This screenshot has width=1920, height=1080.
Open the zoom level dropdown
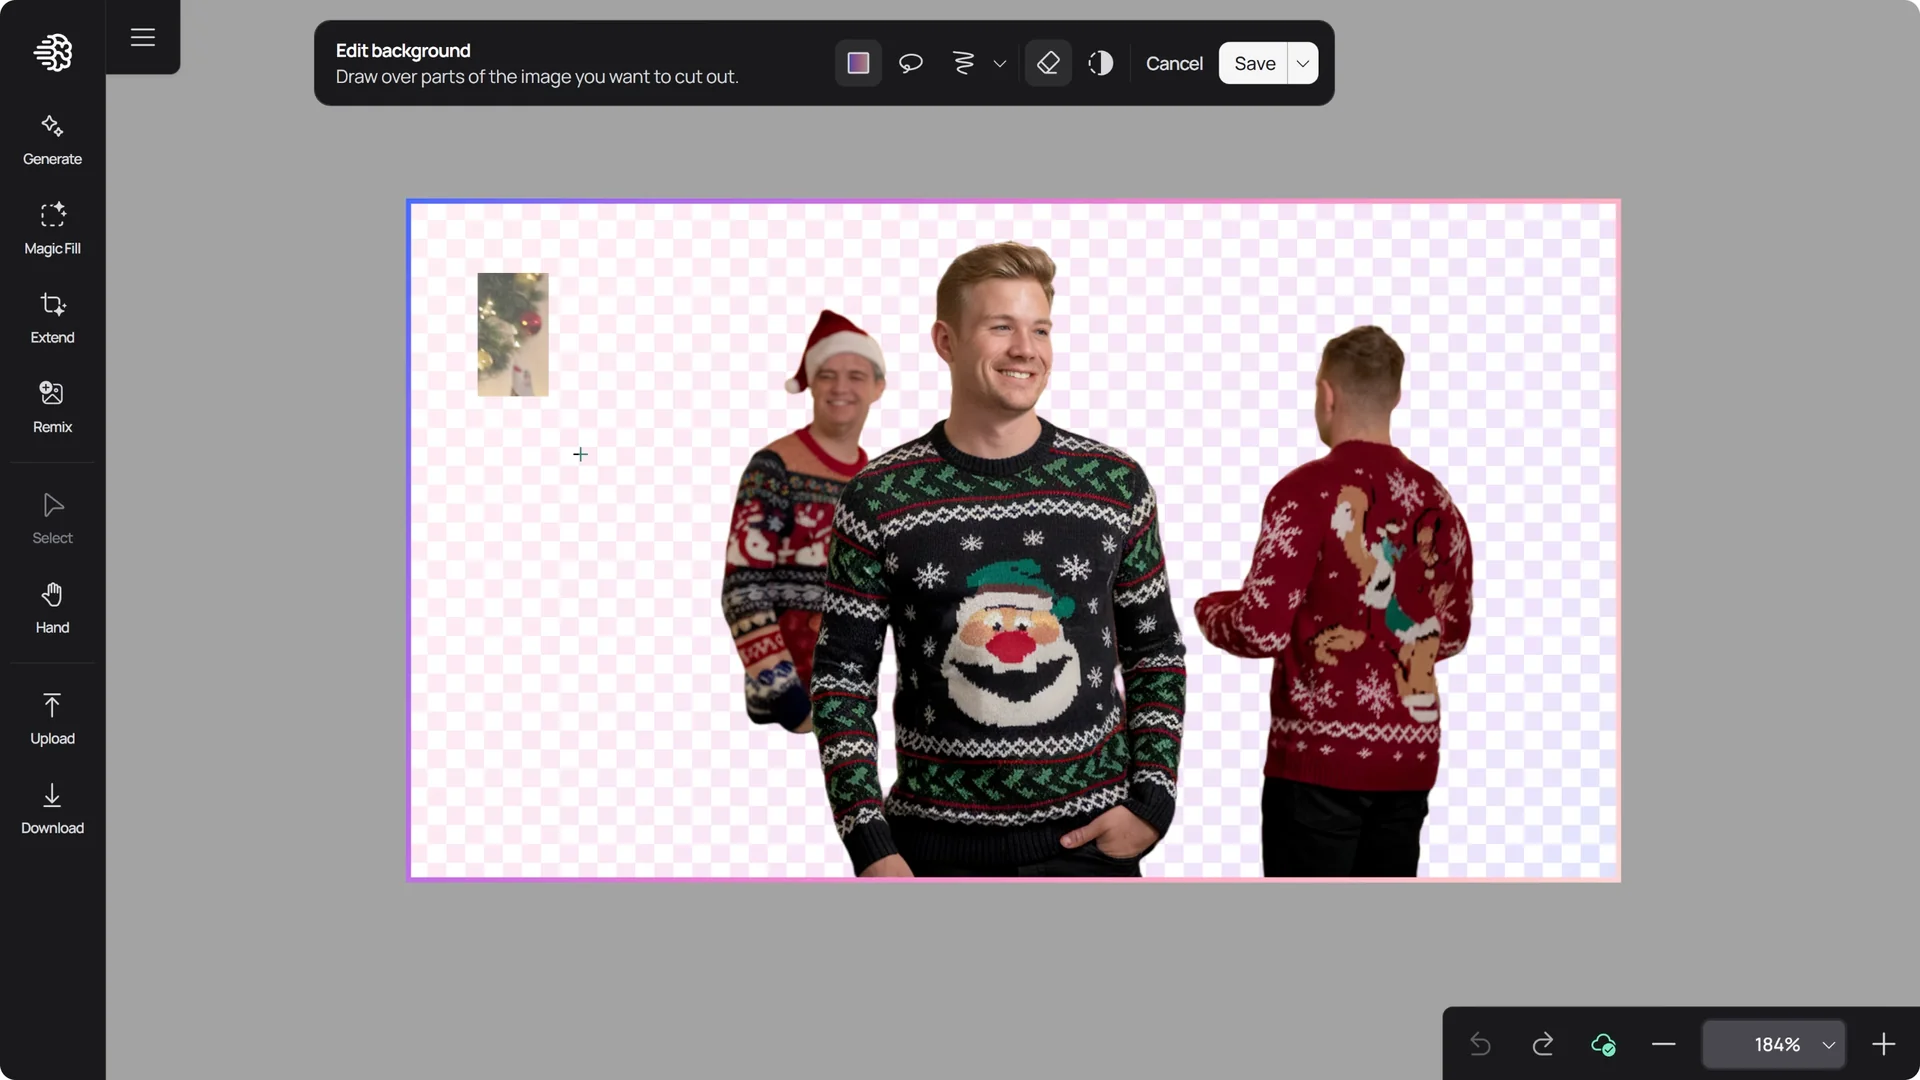click(x=1830, y=1044)
